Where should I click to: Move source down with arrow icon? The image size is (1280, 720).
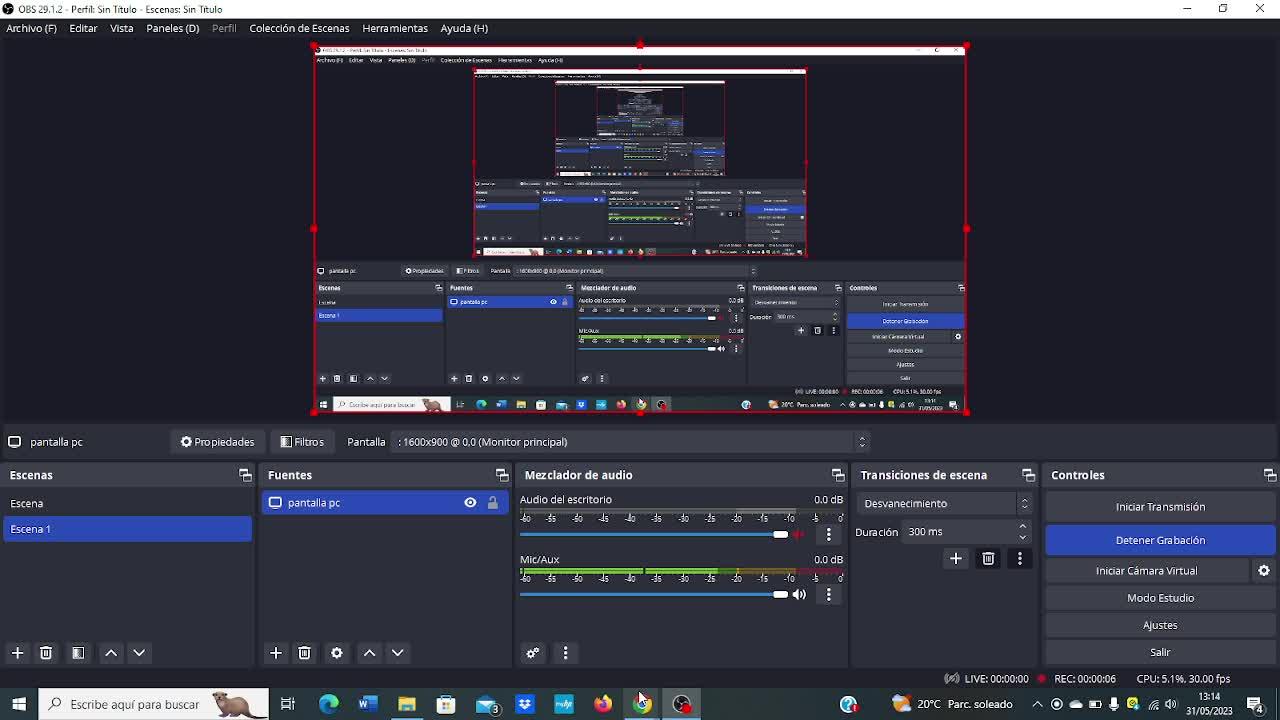(398, 653)
